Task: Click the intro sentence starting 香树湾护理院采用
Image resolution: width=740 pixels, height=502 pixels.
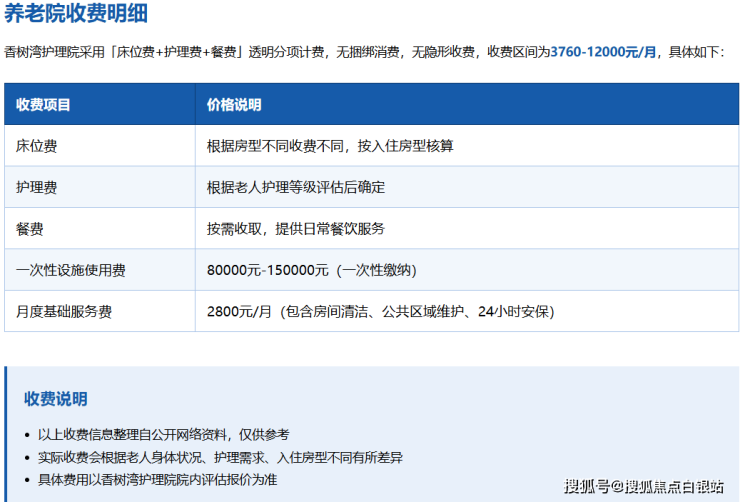Action: (364, 51)
